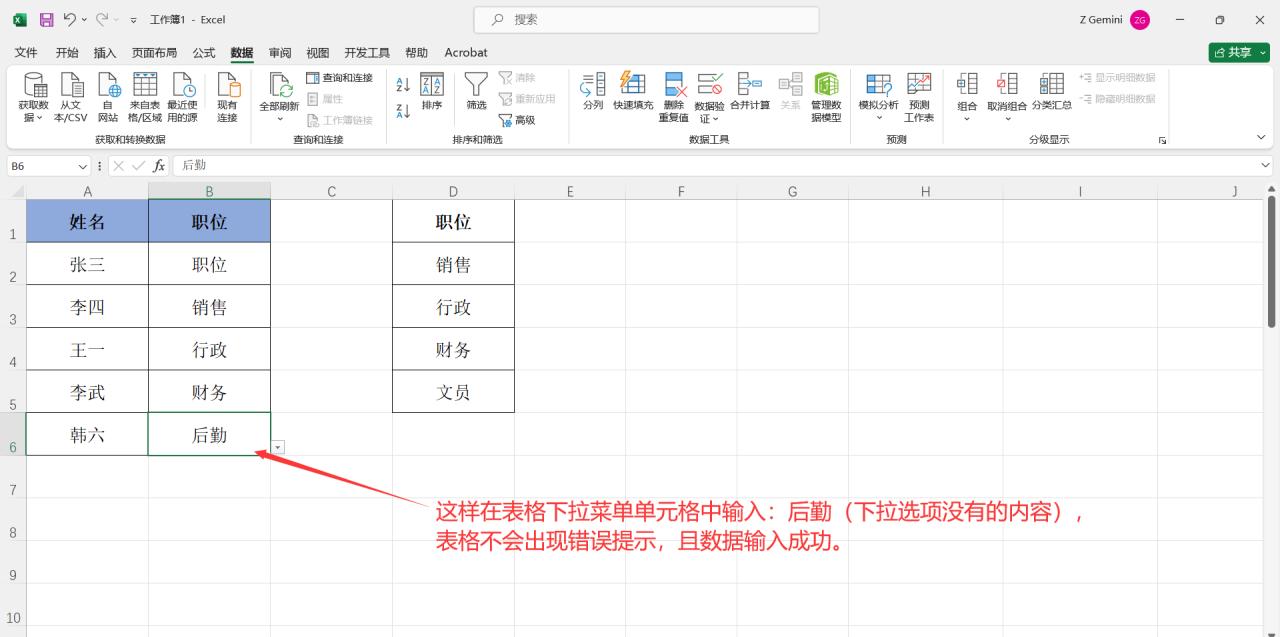Sort descending with the Z-A icon
Screen dimensions: 1280x637
coord(404,110)
